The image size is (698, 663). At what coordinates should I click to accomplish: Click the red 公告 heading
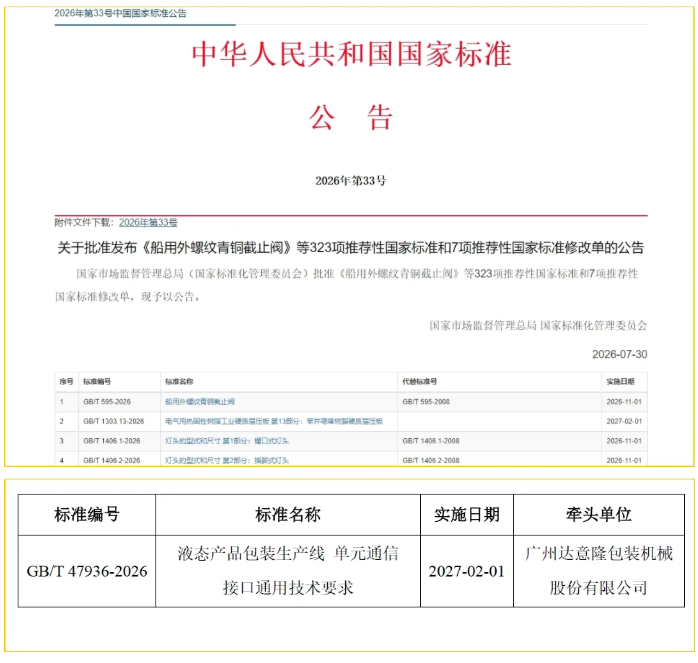[351, 118]
